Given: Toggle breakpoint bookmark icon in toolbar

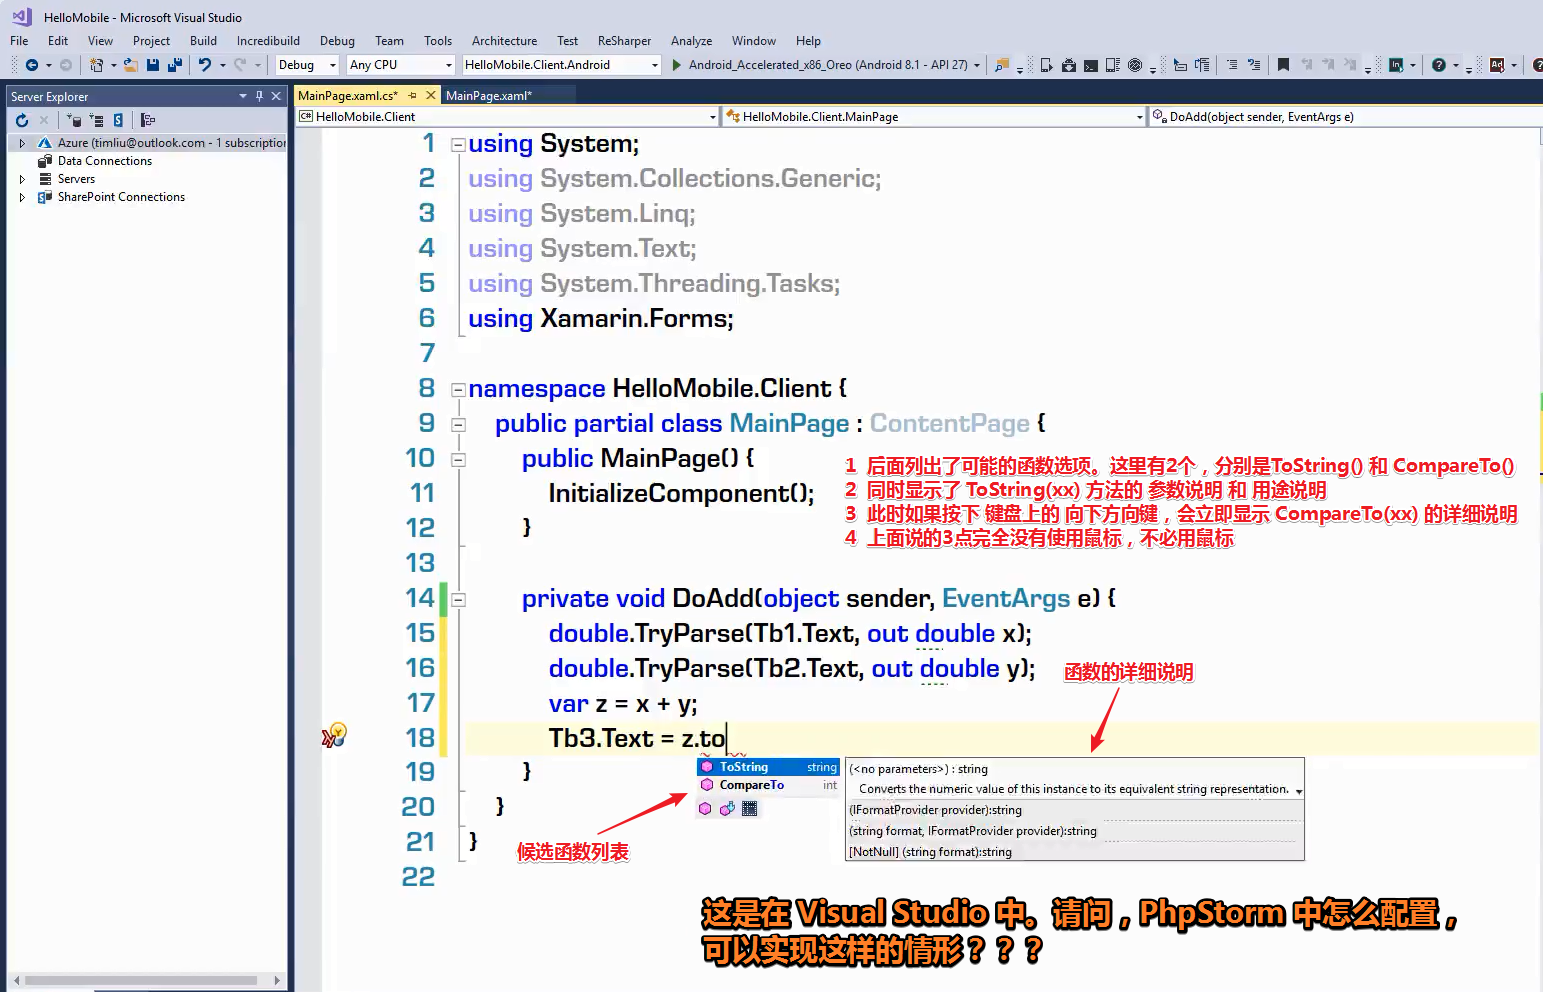Looking at the screenshot, I should pyautogui.click(x=1284, y=65).
